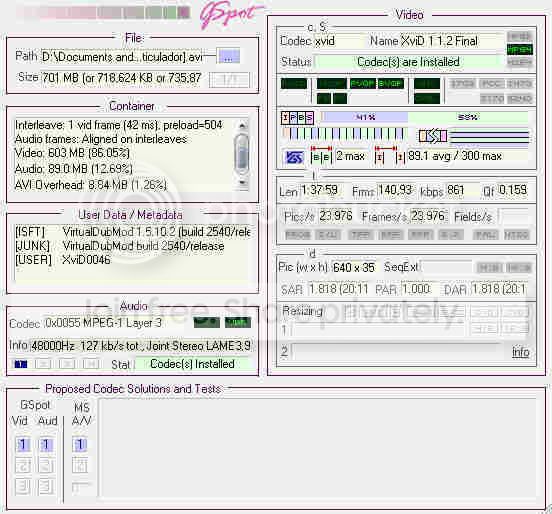Run MS A/V test 1

[80, 445]
